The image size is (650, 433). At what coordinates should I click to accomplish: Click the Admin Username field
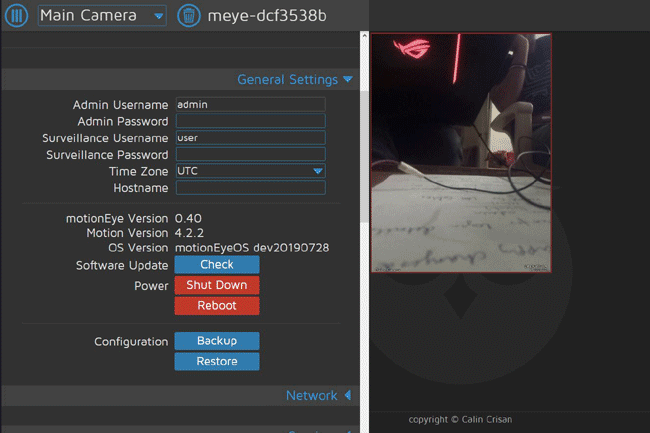(251, 104)
